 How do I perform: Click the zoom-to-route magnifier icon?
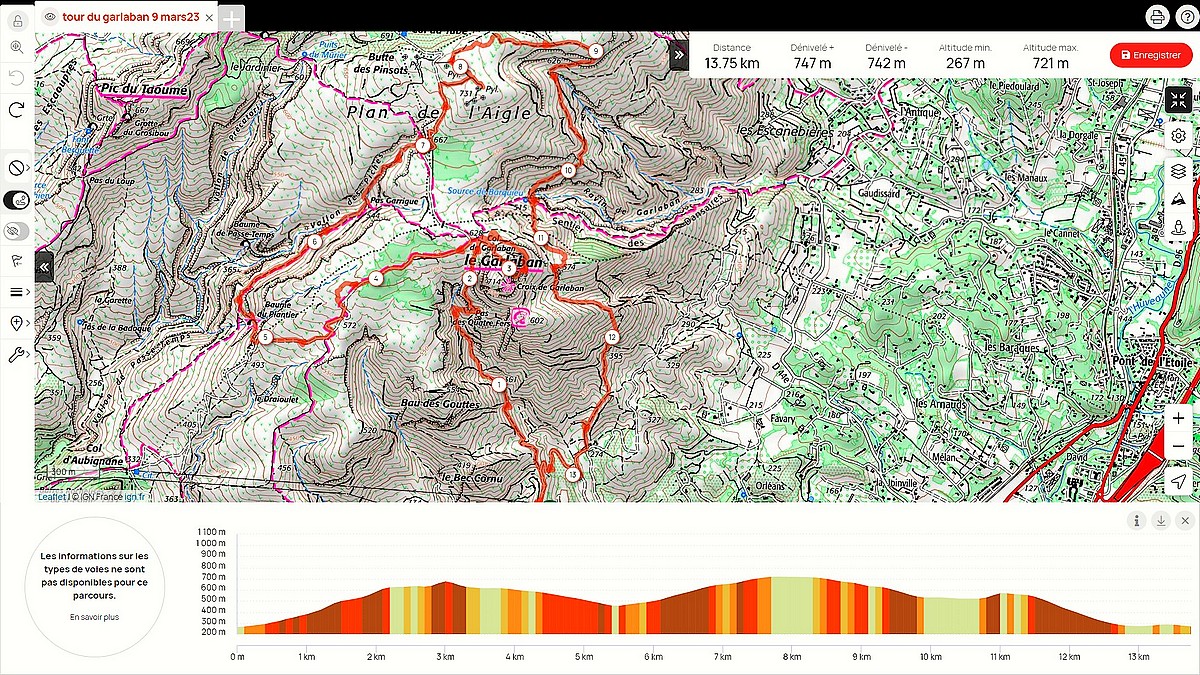tap(17, 46)
